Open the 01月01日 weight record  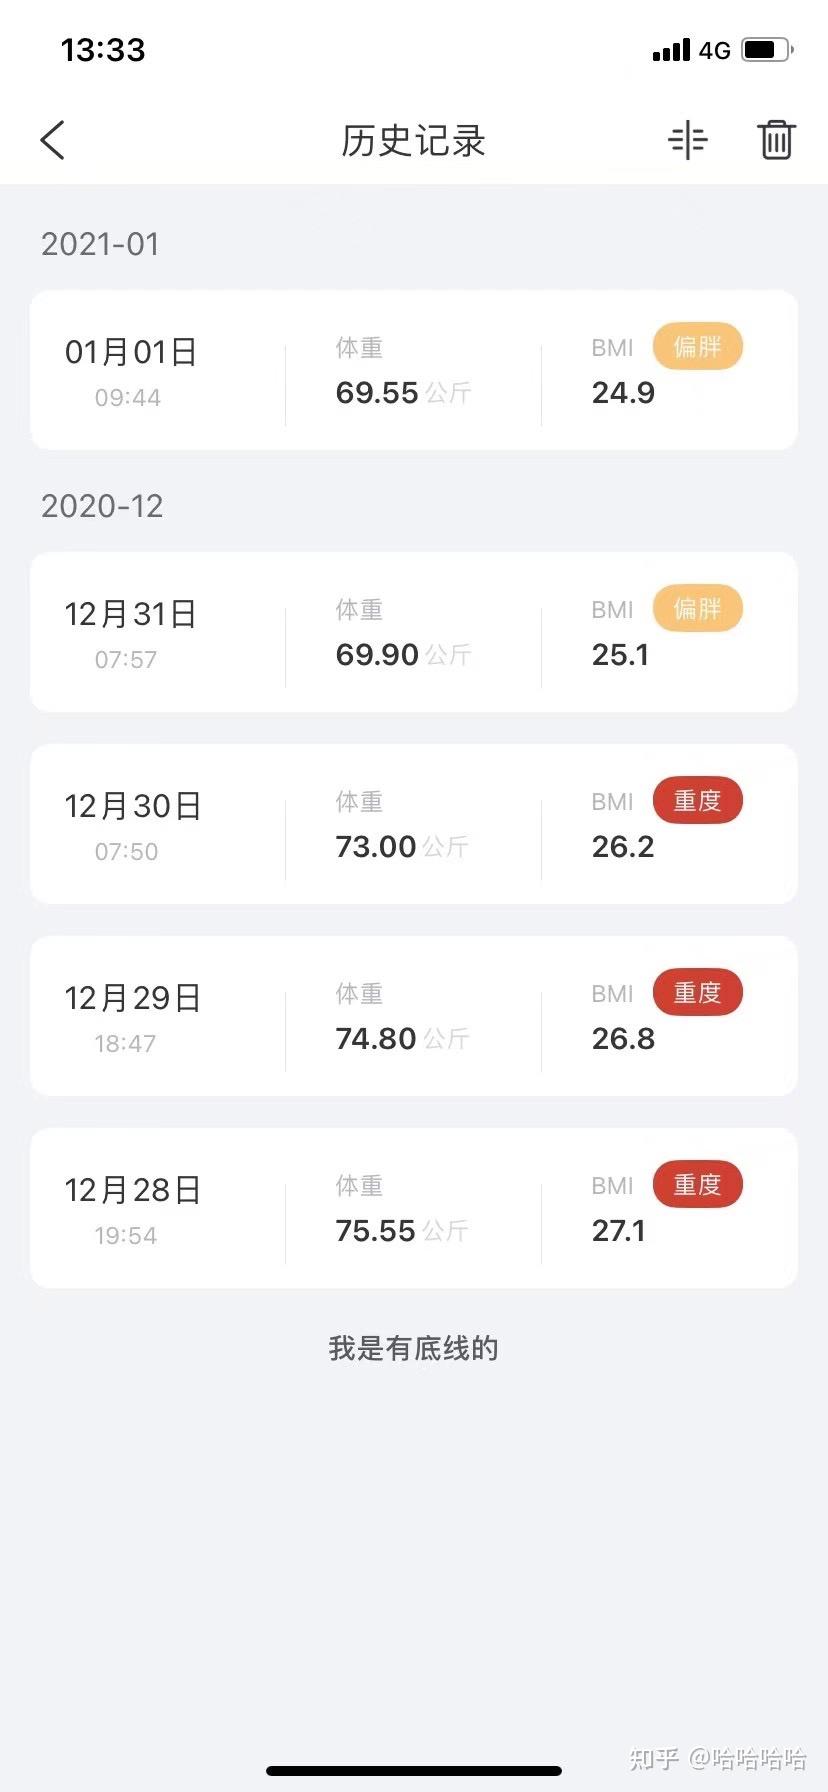tap(414, 370)
